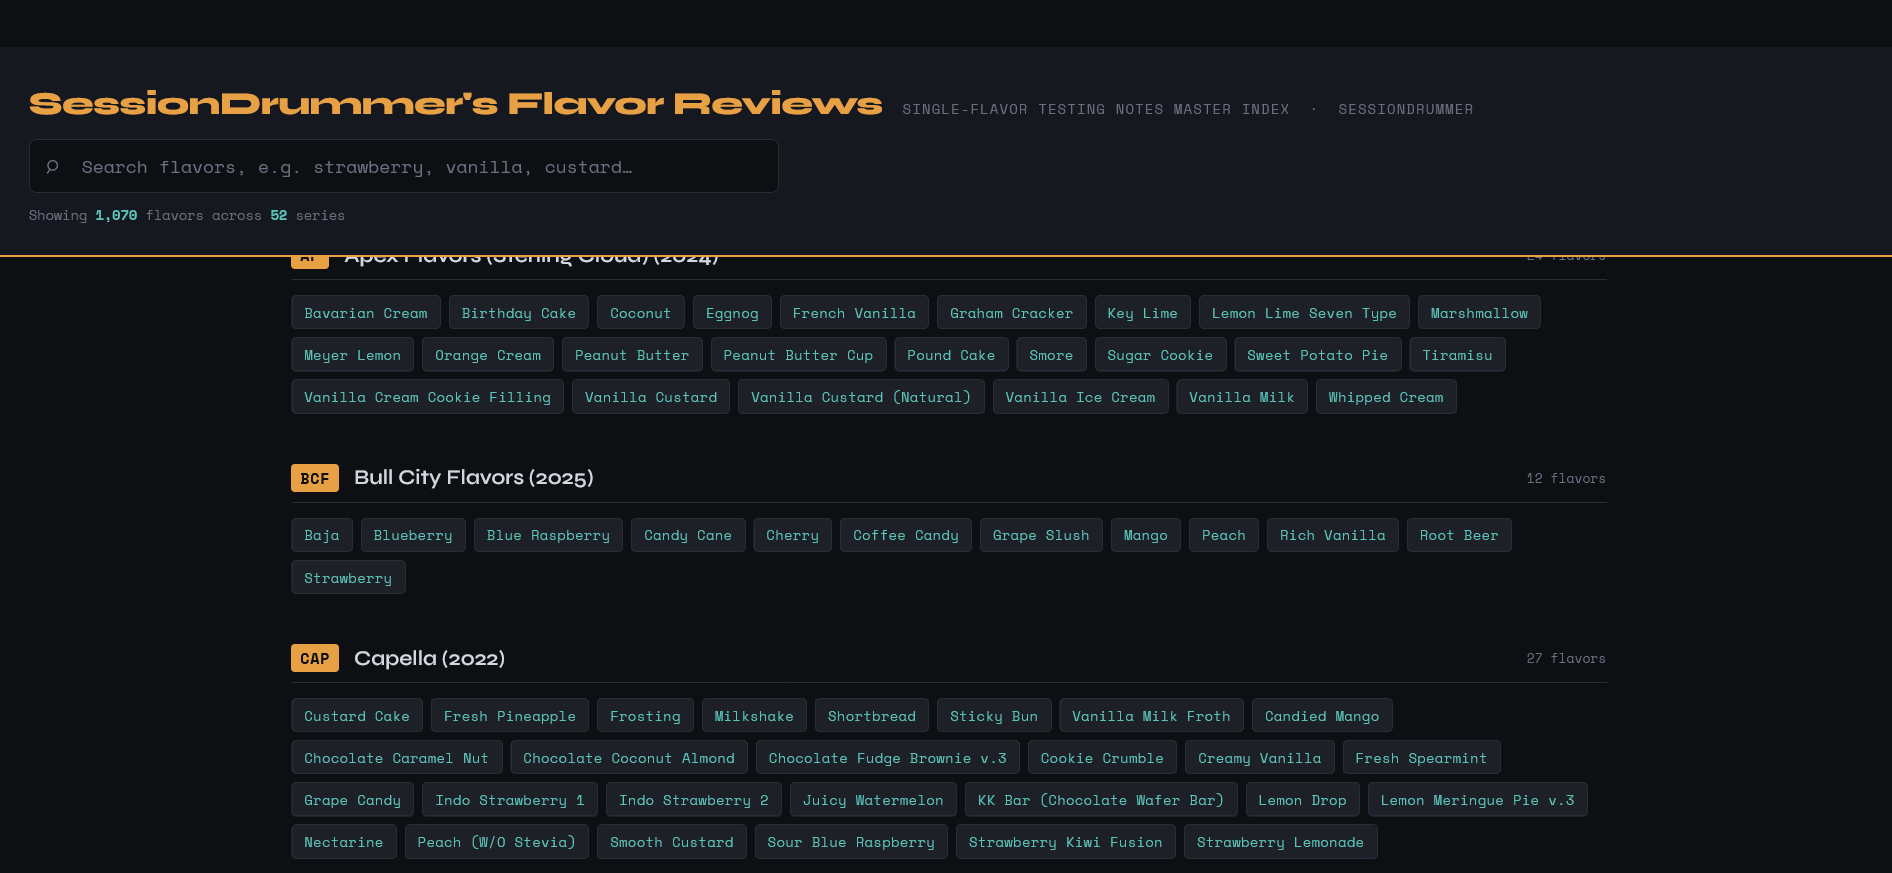Select Grape Slush from Bull City

1040,535
